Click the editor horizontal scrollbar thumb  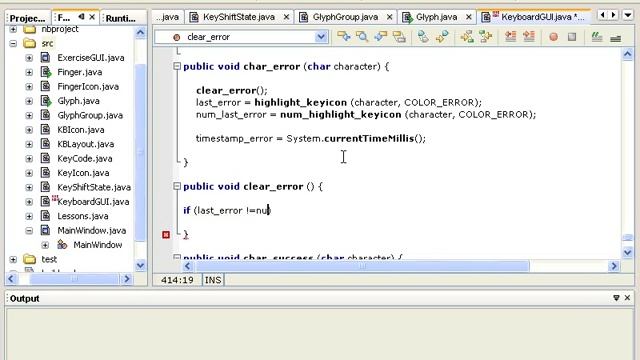(362, 266)
